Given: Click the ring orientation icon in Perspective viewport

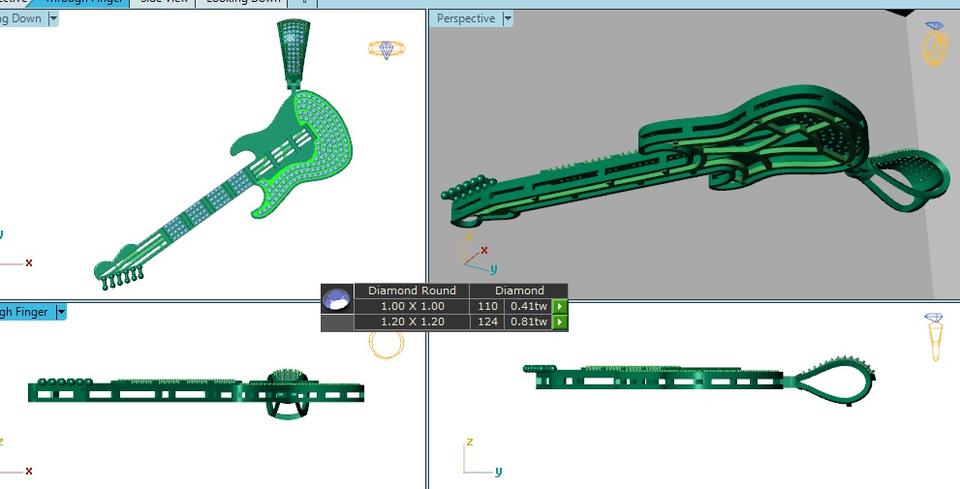Looking at the screenshot, I should [935, 43].
